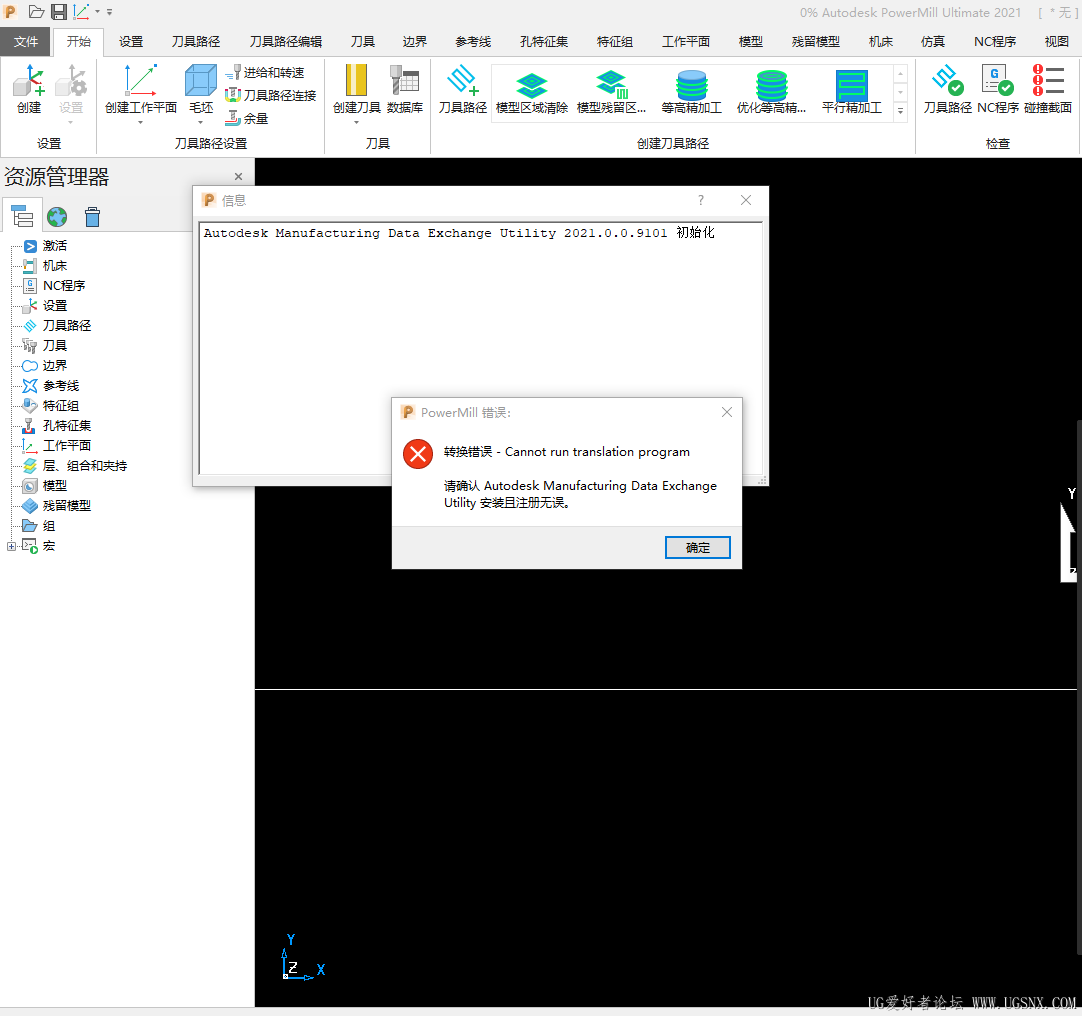Image resolution: width=1082 pixels, height=1016 pixels.
Task: Close the PowerMill 错误 dialog
Action: click(727, 412)
